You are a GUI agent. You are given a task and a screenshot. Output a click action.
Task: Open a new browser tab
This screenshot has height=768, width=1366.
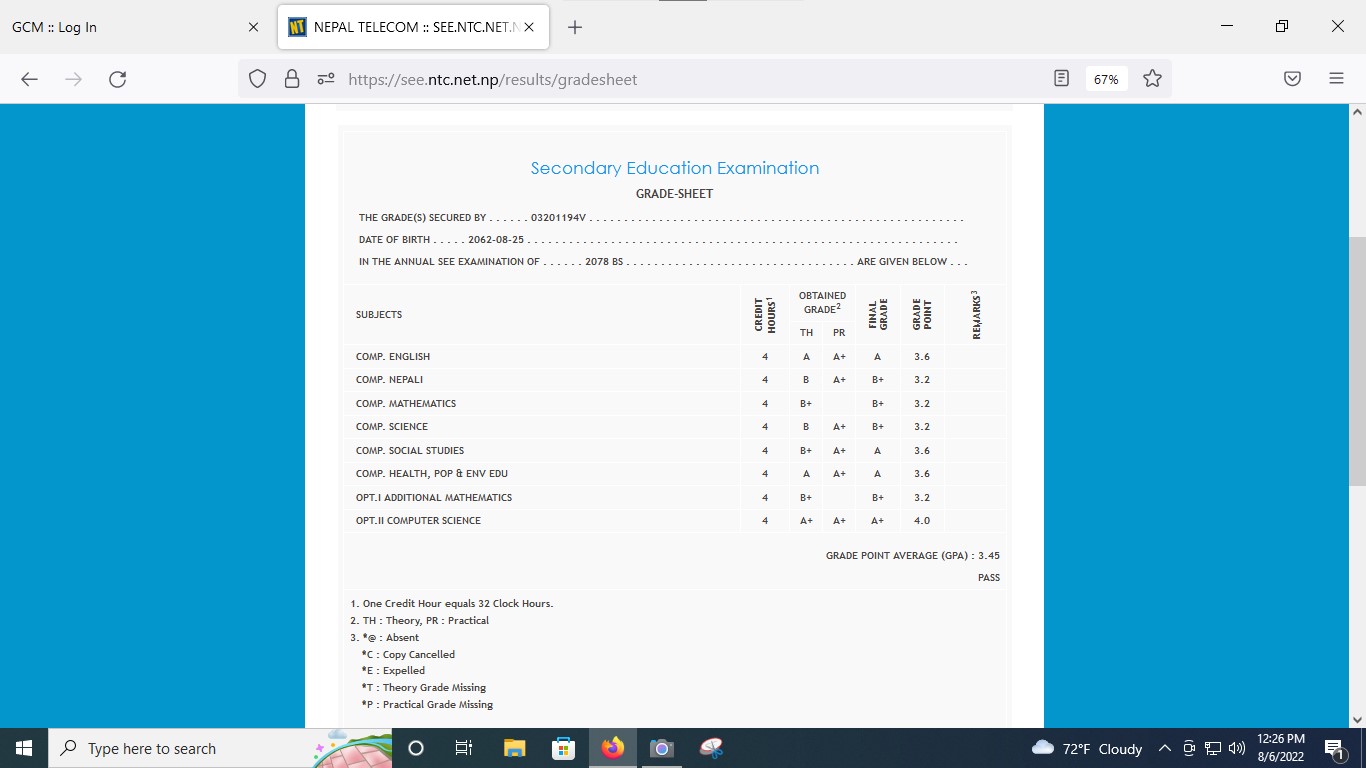coord(575,27)
